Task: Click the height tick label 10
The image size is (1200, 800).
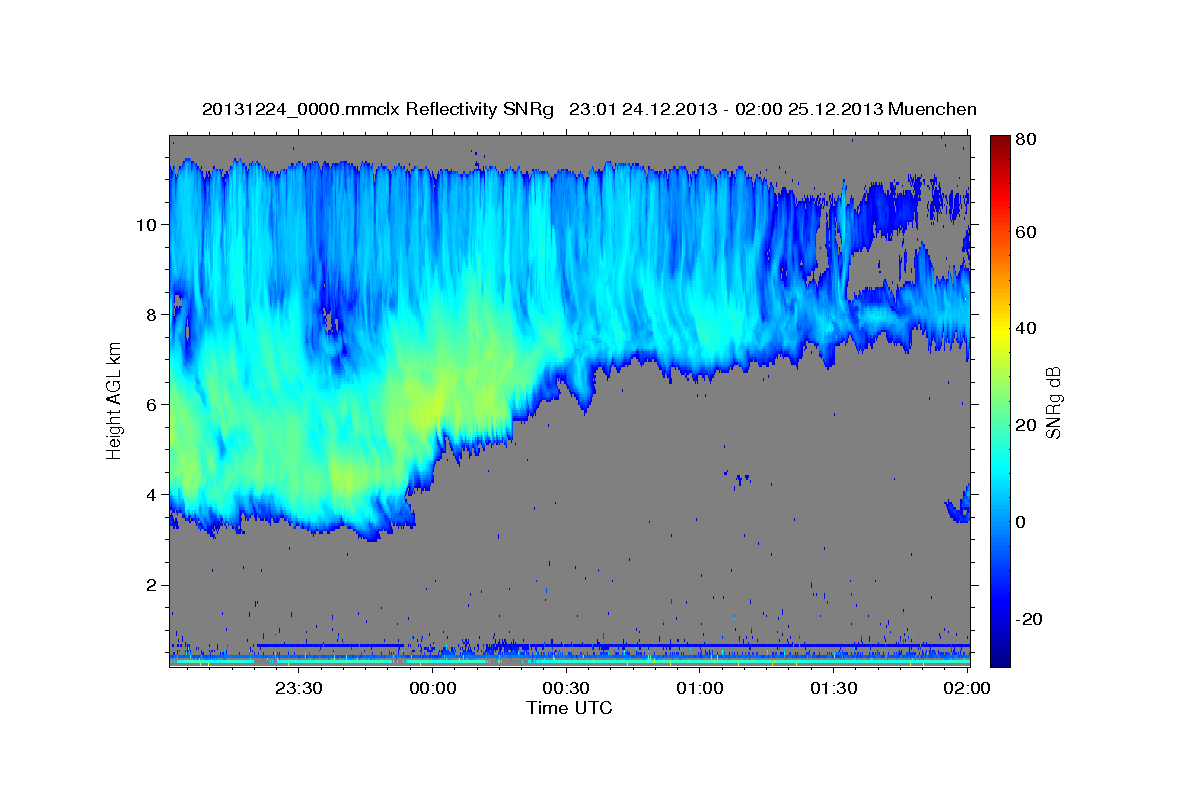Action: (147, 224)
